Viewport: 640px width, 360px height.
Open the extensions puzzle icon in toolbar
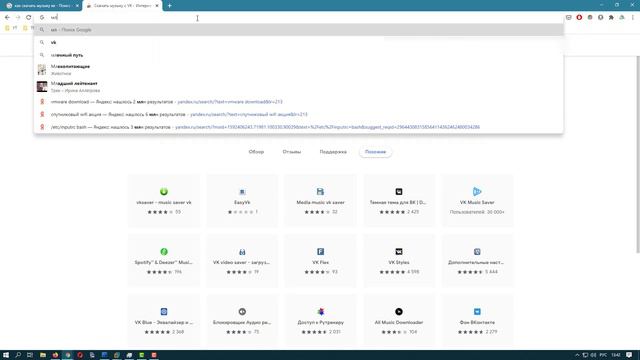(611, 18)
